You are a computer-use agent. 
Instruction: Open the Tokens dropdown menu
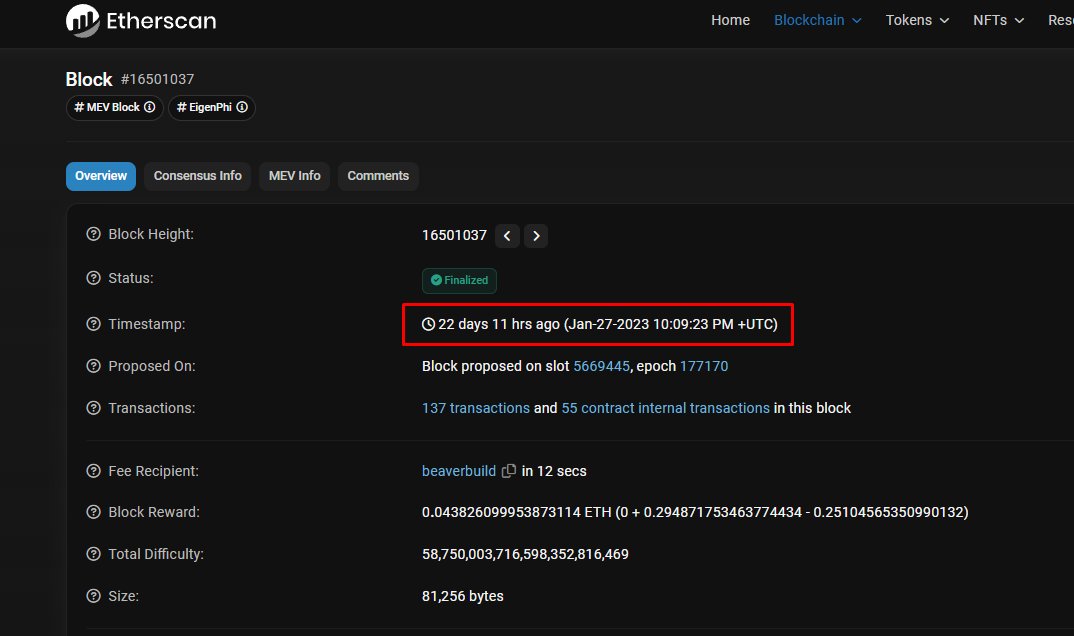click(917, 21)
